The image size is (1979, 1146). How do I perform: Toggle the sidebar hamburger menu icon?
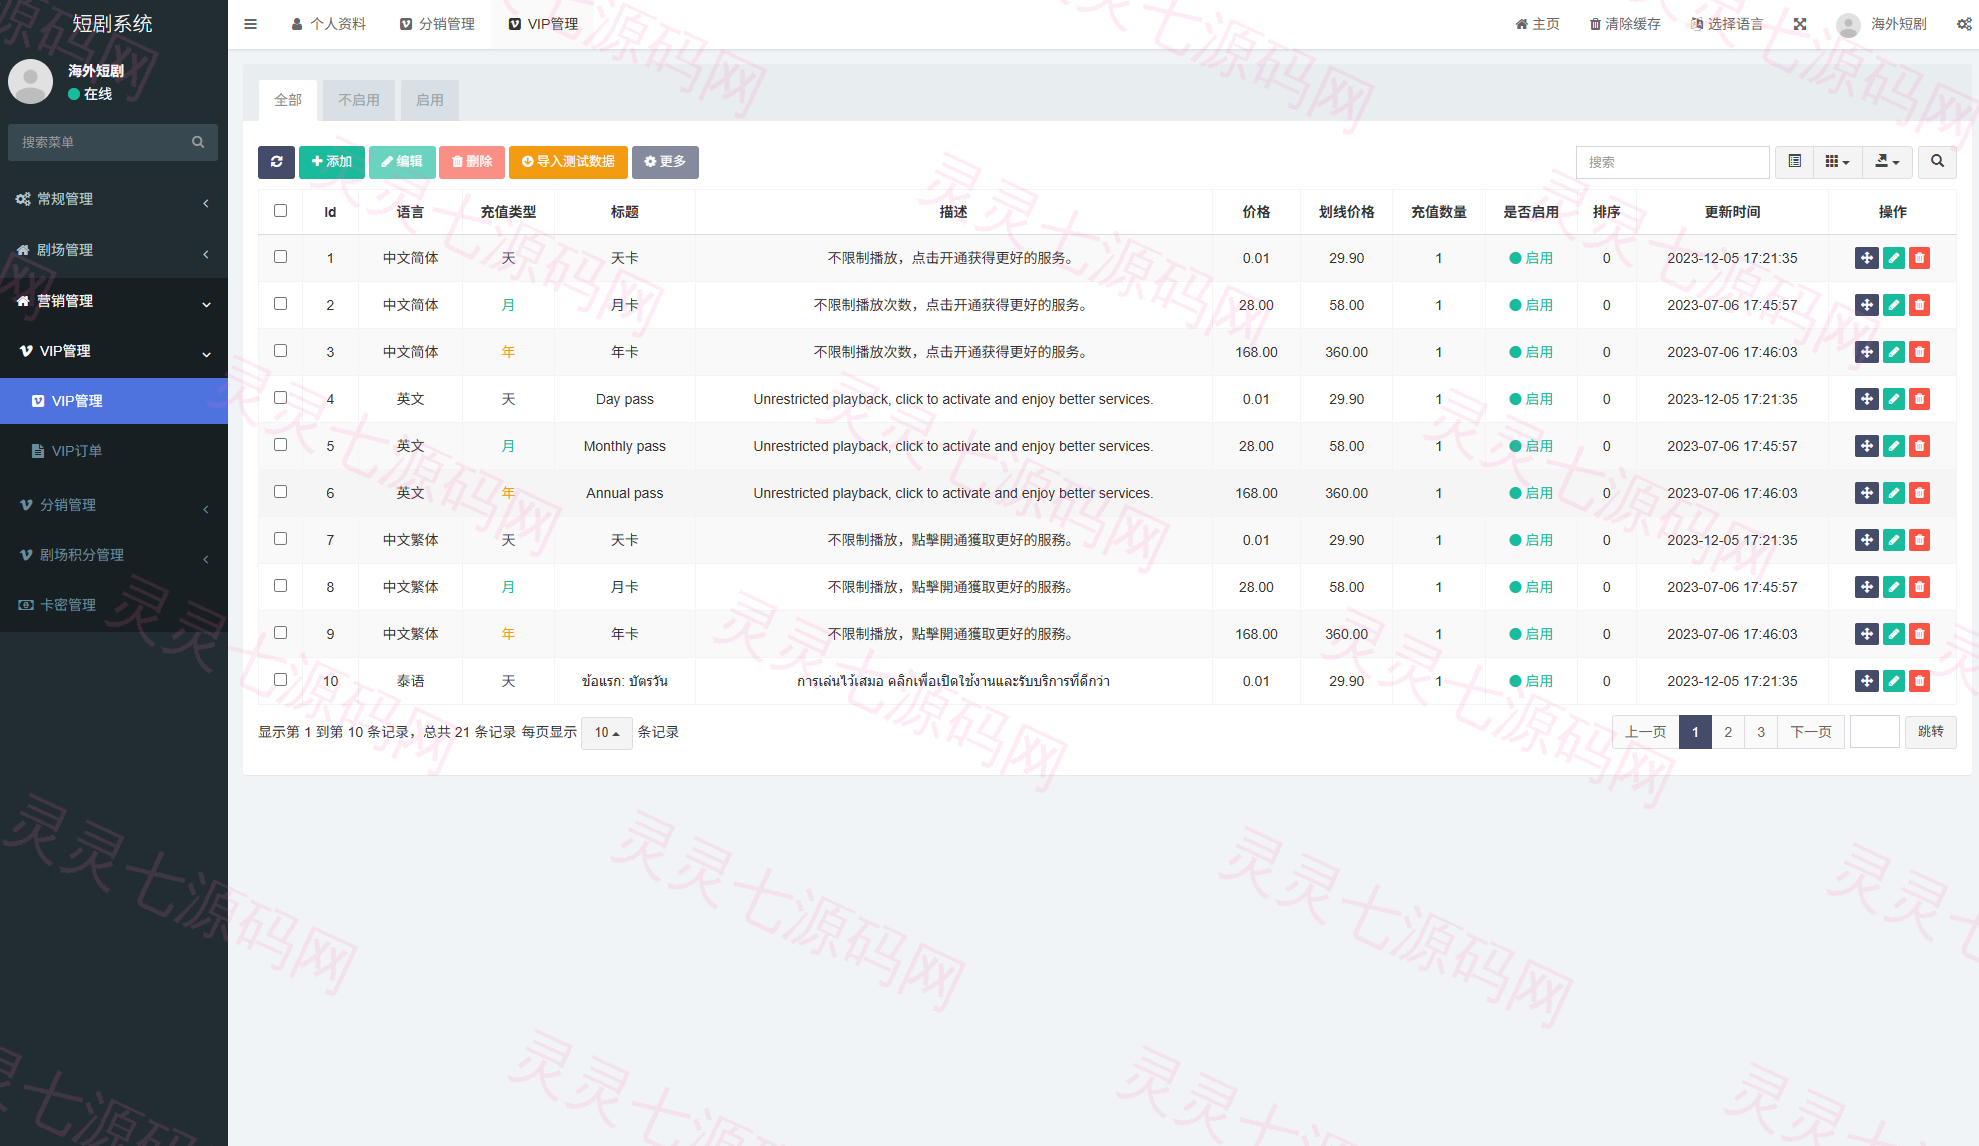click(251, 24)
